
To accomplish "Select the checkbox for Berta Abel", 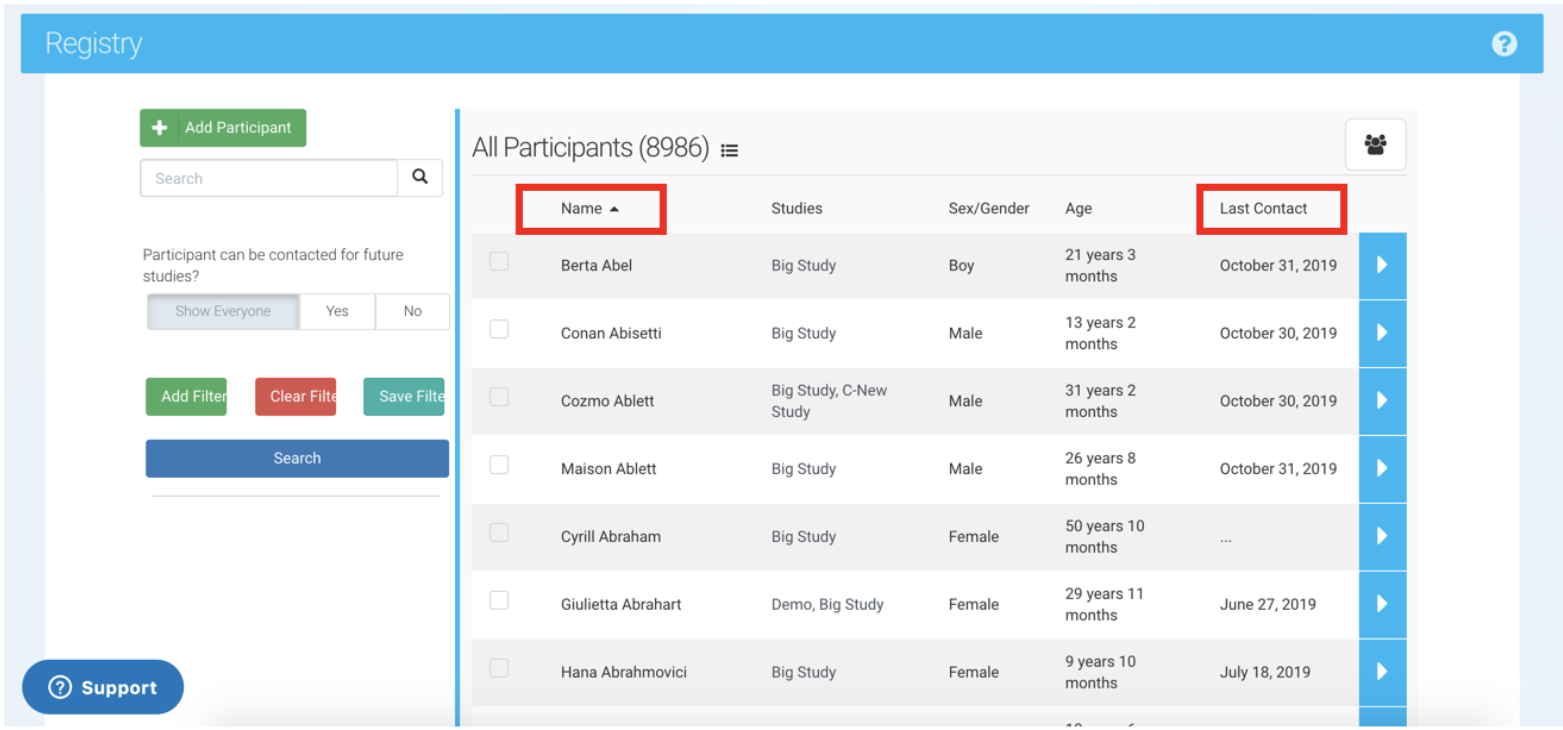I will tap(499, 262).
